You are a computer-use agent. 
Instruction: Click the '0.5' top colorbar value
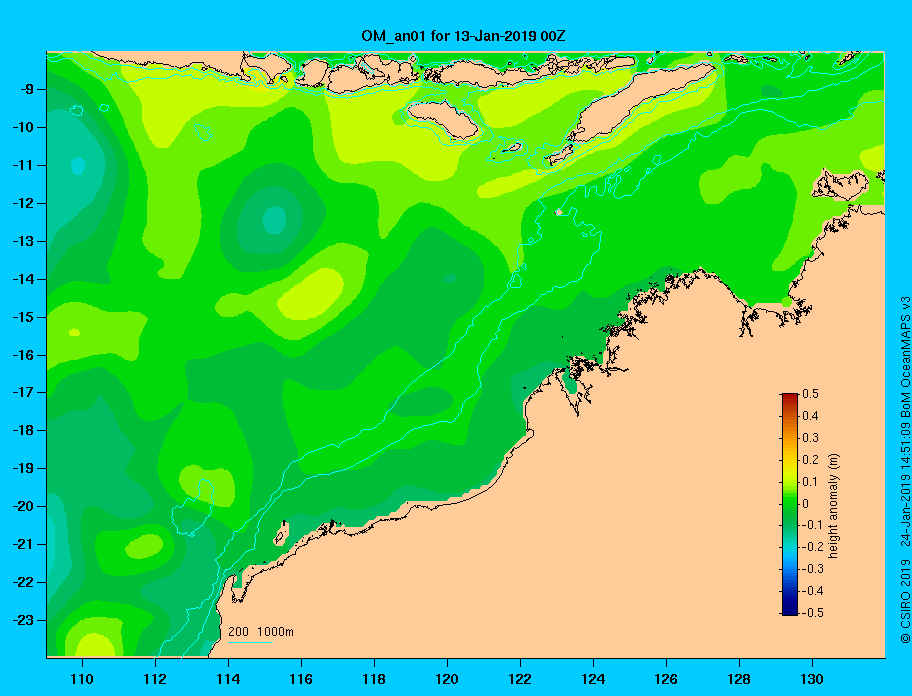point(810,394)
